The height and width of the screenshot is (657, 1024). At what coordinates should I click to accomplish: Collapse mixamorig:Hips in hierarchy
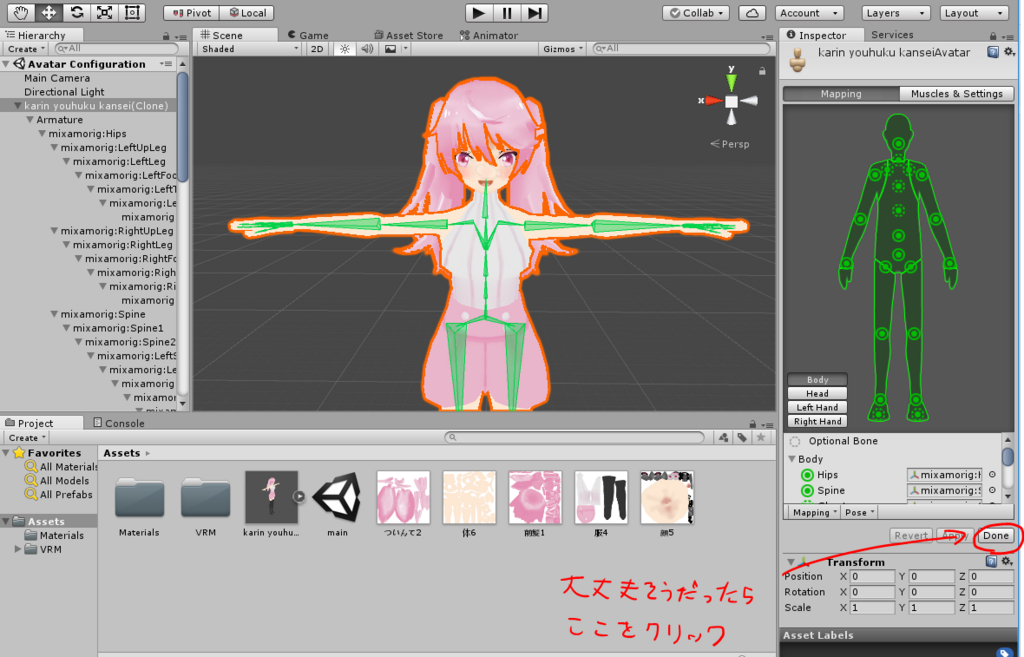coord(42,133)
